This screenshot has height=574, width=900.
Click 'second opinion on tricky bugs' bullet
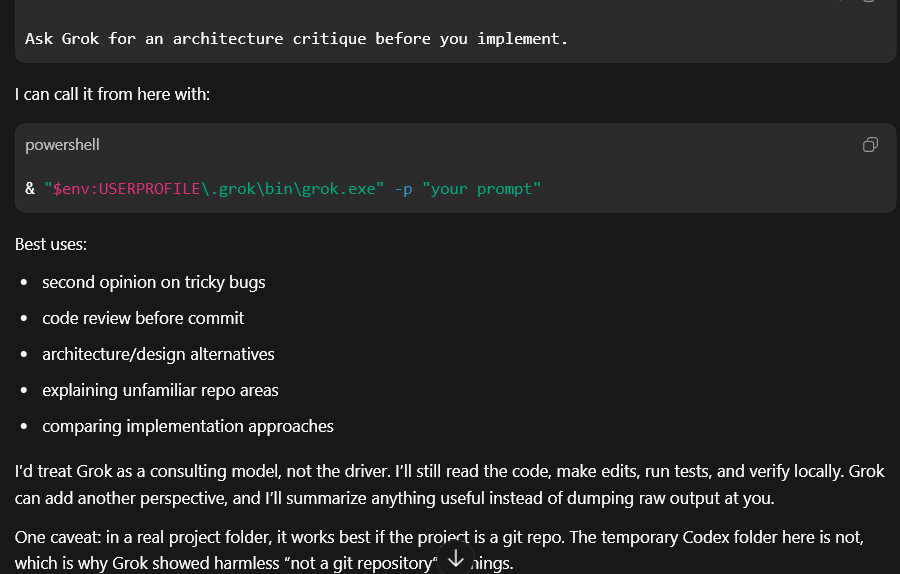tap(154, 282)
